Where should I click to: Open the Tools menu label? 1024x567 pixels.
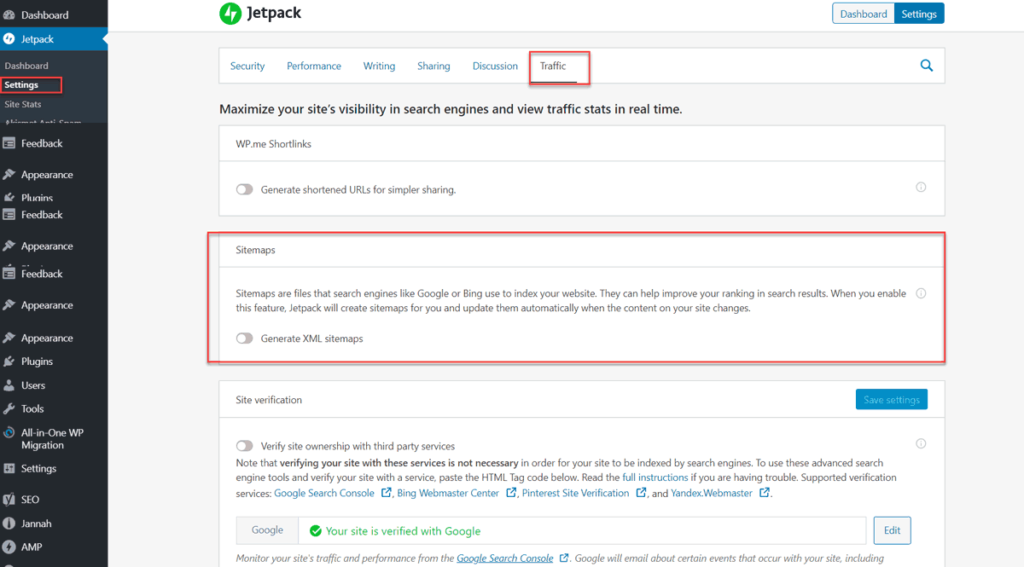click(x=32, y=409)
